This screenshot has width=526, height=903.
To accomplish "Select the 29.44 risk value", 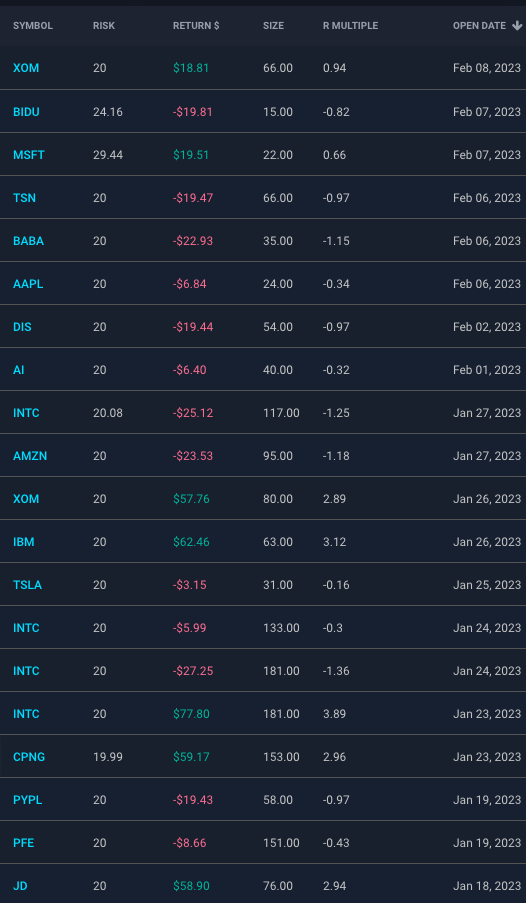I will pyautogui.click(x=108, y=155).
